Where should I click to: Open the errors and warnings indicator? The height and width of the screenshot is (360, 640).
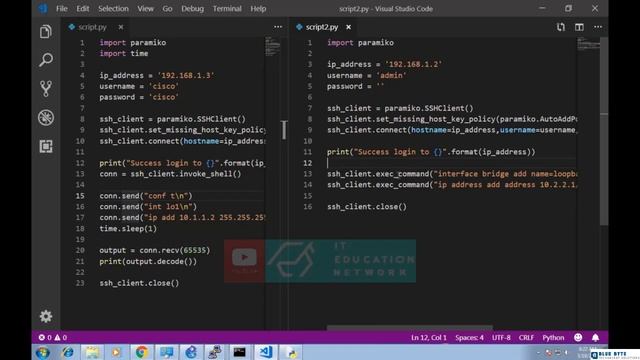click(53, 338)
